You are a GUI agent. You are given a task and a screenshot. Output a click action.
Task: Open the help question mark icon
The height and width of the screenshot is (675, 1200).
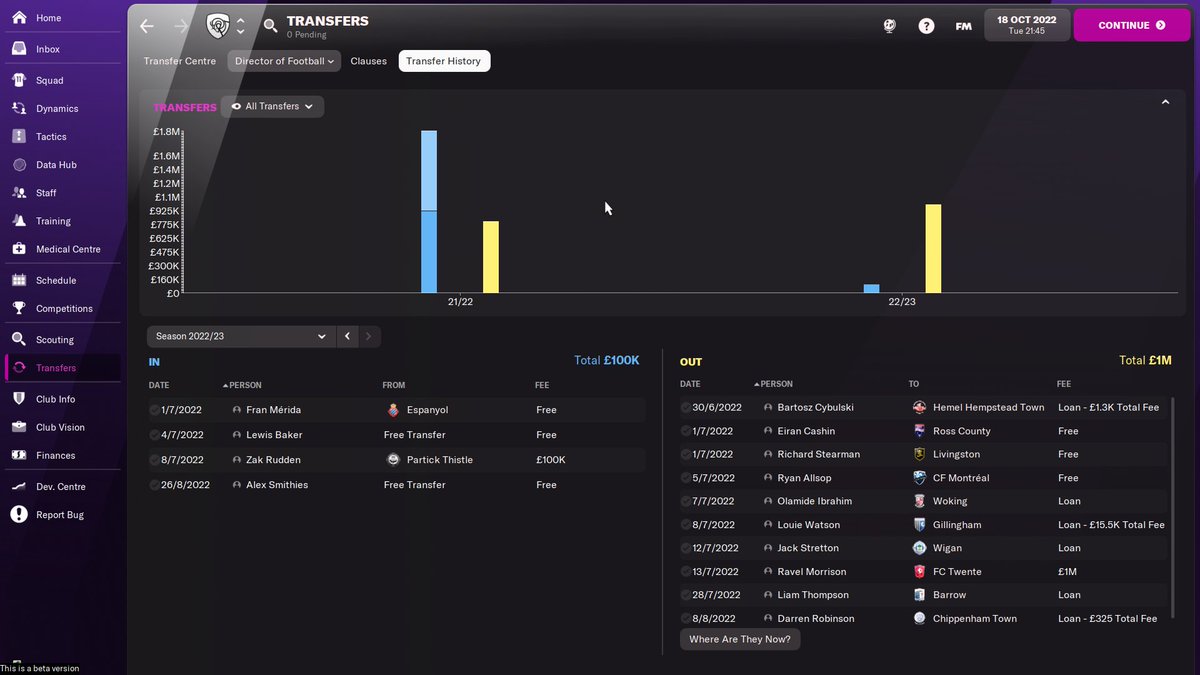(926, 26)
